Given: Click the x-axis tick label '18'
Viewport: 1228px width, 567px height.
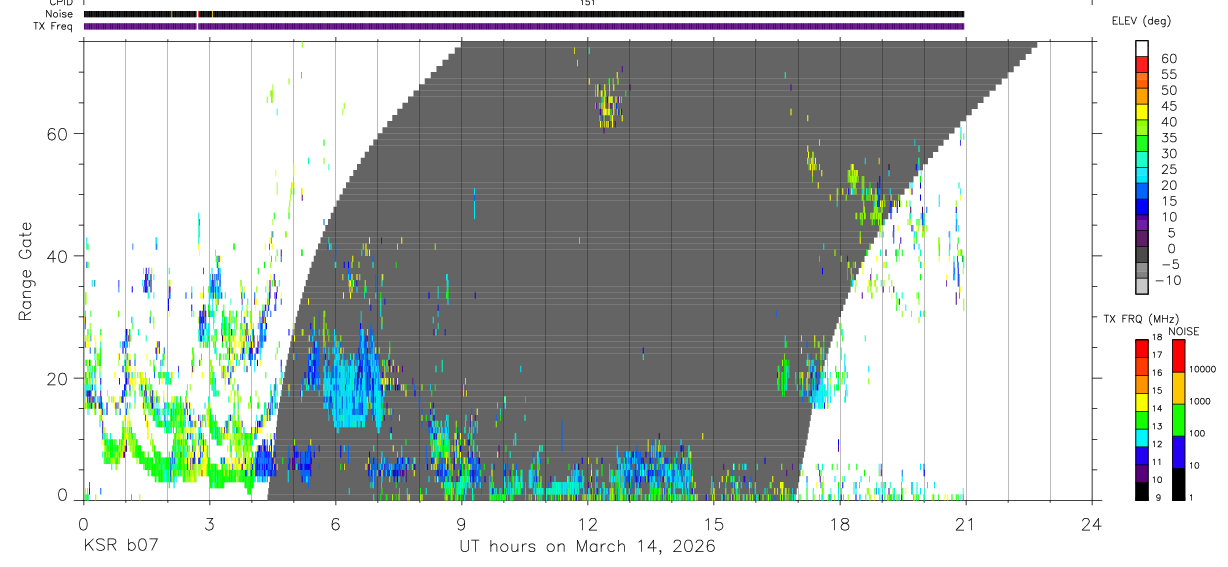Looking at the screenshot, I should point(840,524).
